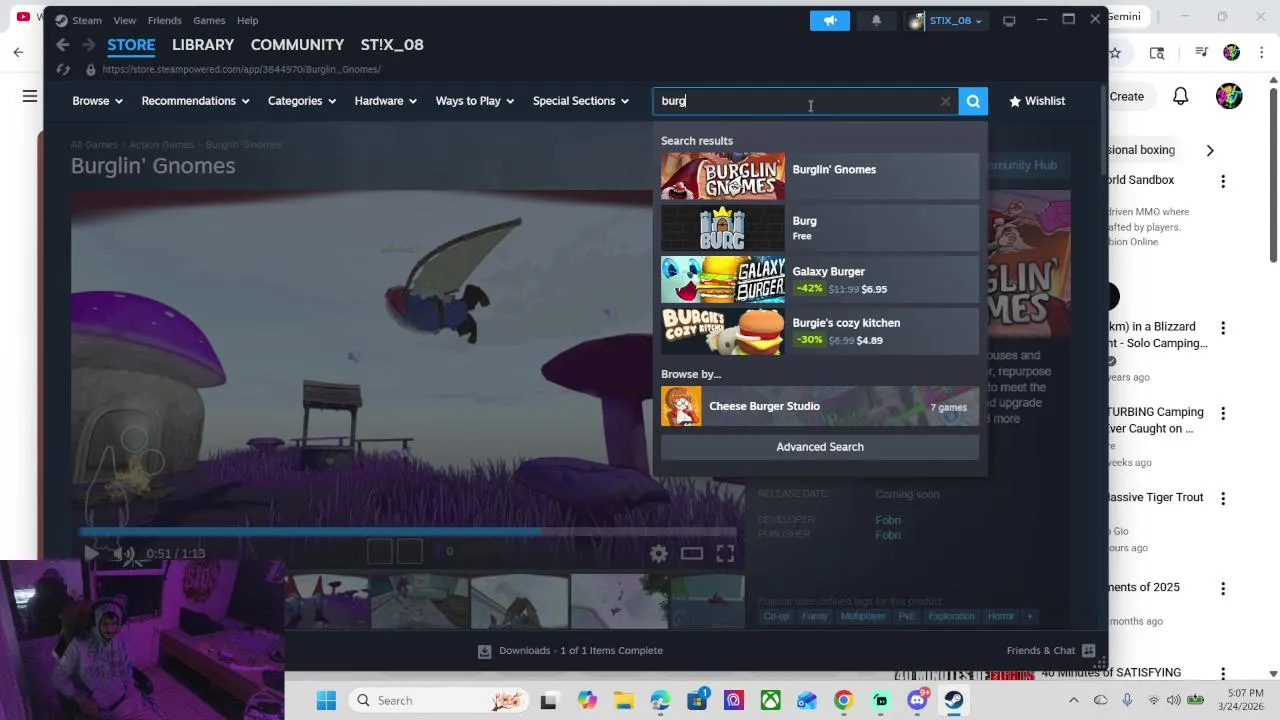Open File Explorer from taskbar
The width and height of the screenshot is (1280, 720).
[623, 700]
